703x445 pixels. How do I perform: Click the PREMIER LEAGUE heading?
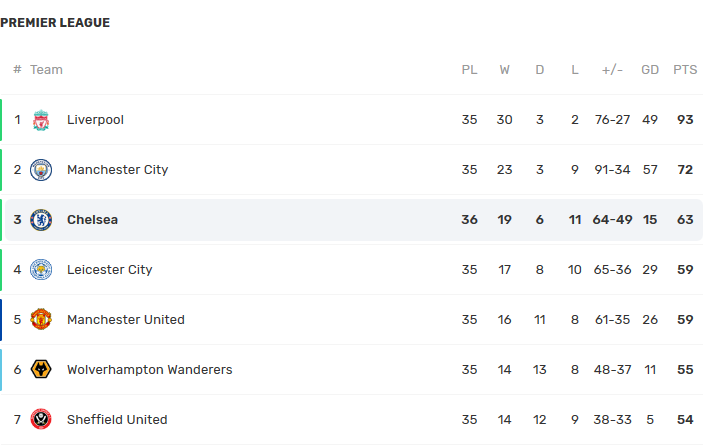pyautogui.click(x=55, y=22)
